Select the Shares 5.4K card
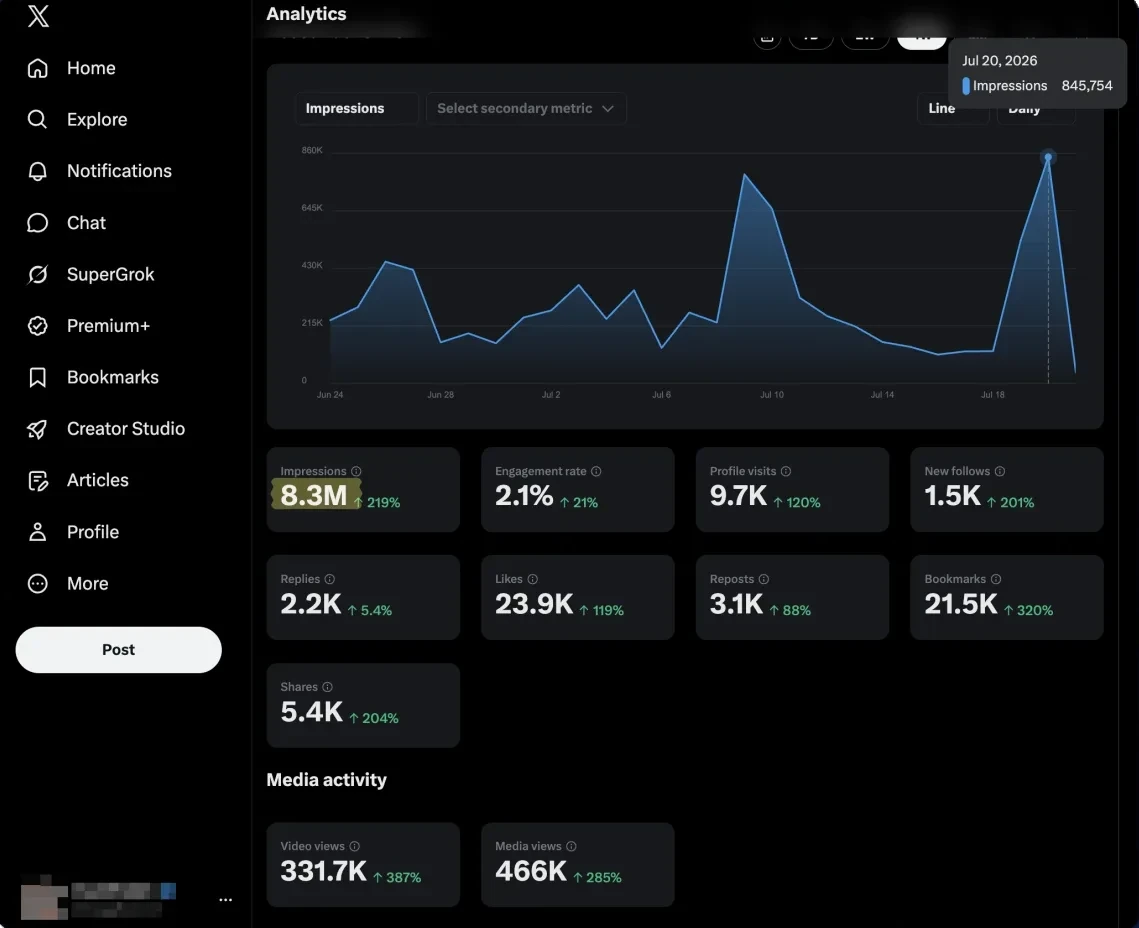This screenshot has height=928, width=1139. coord(363,705)
